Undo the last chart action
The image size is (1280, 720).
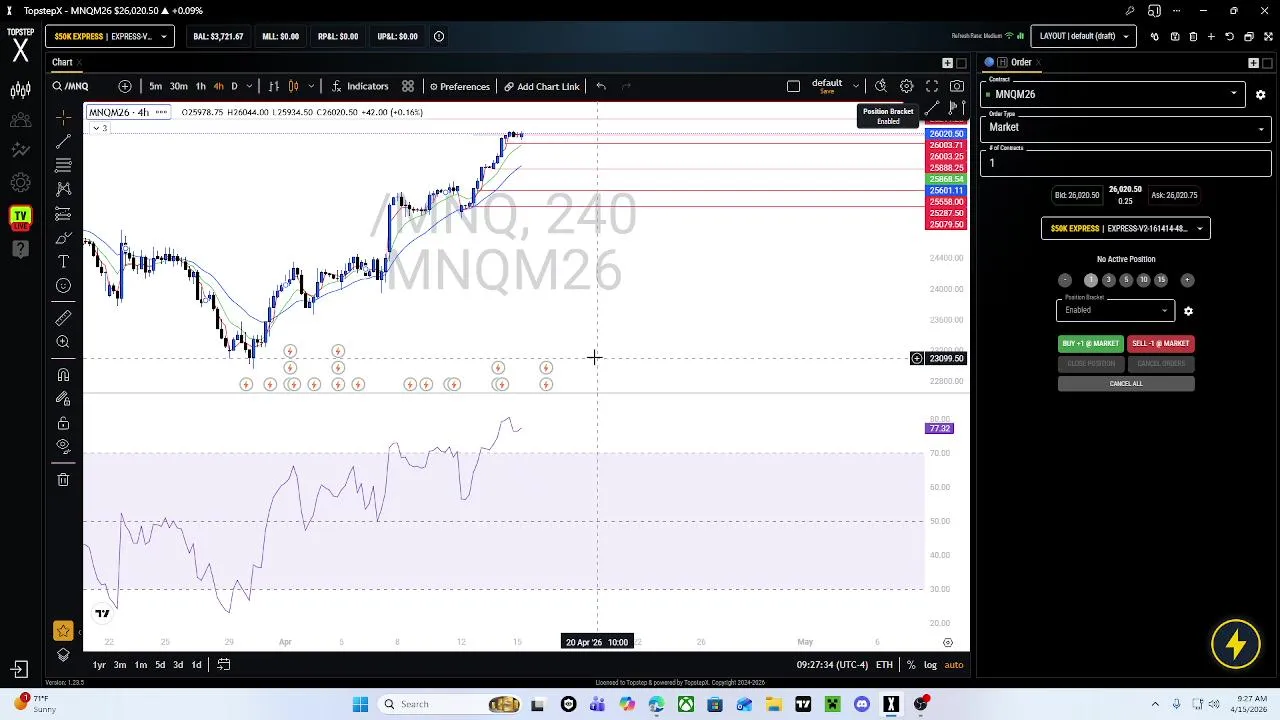coord(601,86)
